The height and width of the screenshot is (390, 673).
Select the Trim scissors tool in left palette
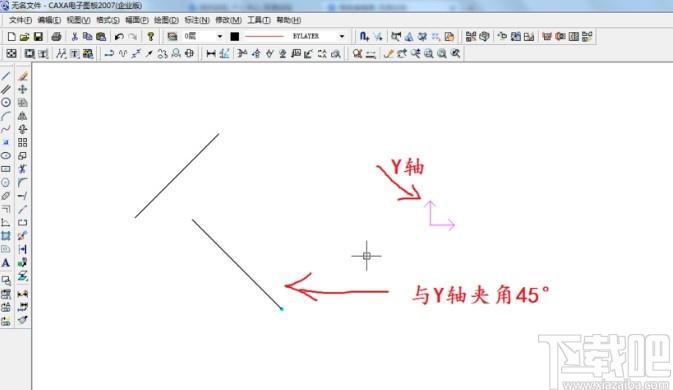tap(23, 169)
